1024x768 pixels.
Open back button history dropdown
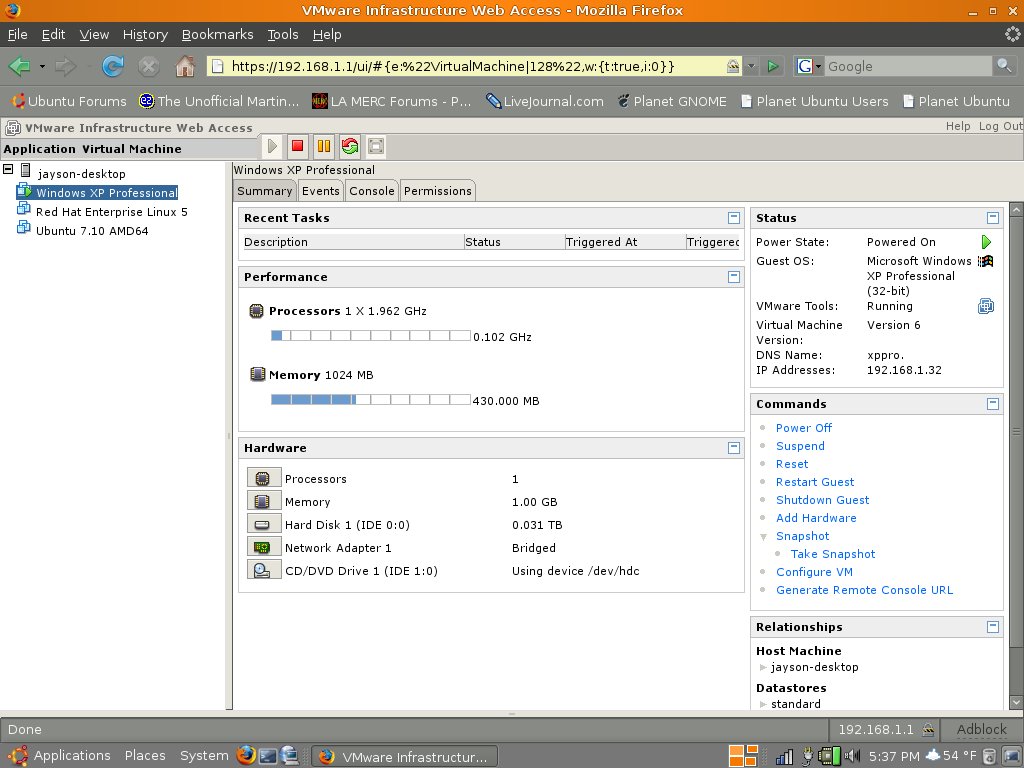pyautogui.click(x=42, y=66)
